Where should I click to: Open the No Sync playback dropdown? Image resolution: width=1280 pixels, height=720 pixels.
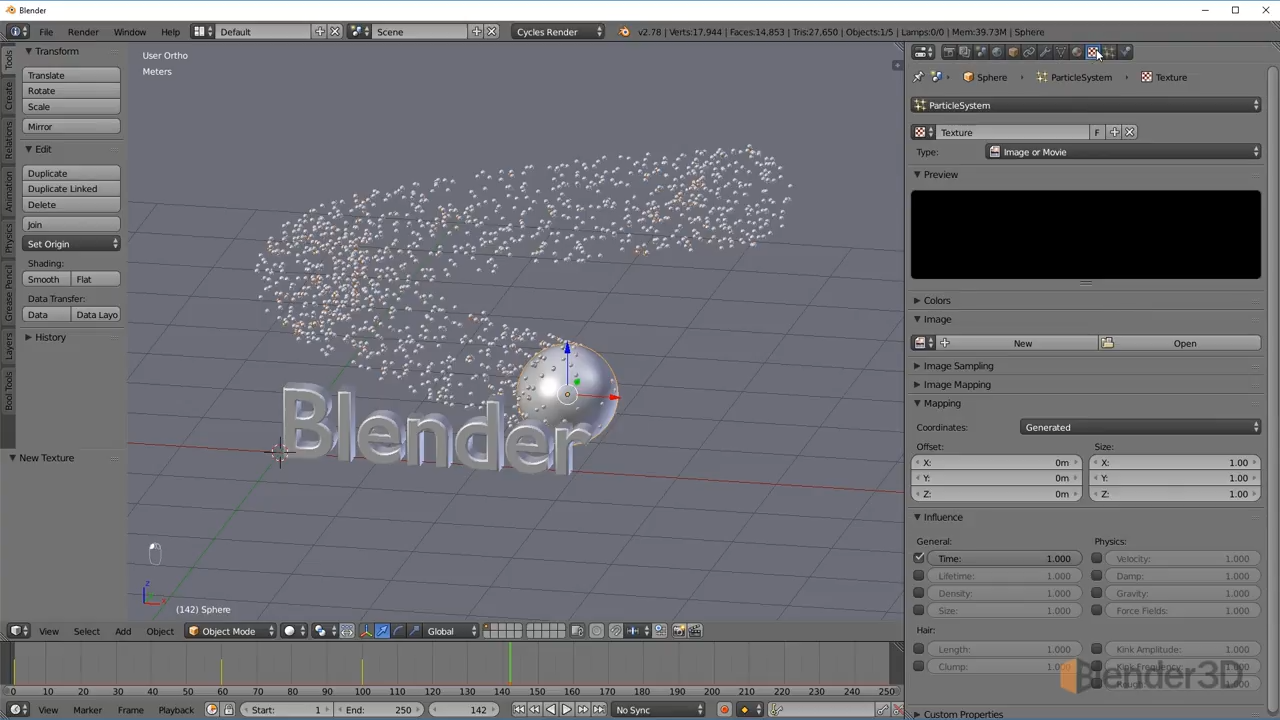click(x=659, y=710)
